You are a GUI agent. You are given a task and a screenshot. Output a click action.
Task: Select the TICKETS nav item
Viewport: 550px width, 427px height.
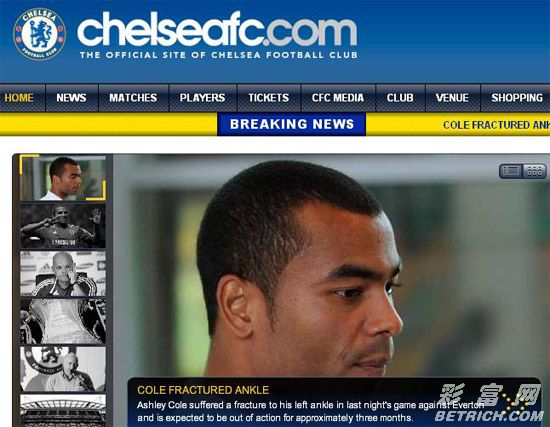[x=269, y=98]
